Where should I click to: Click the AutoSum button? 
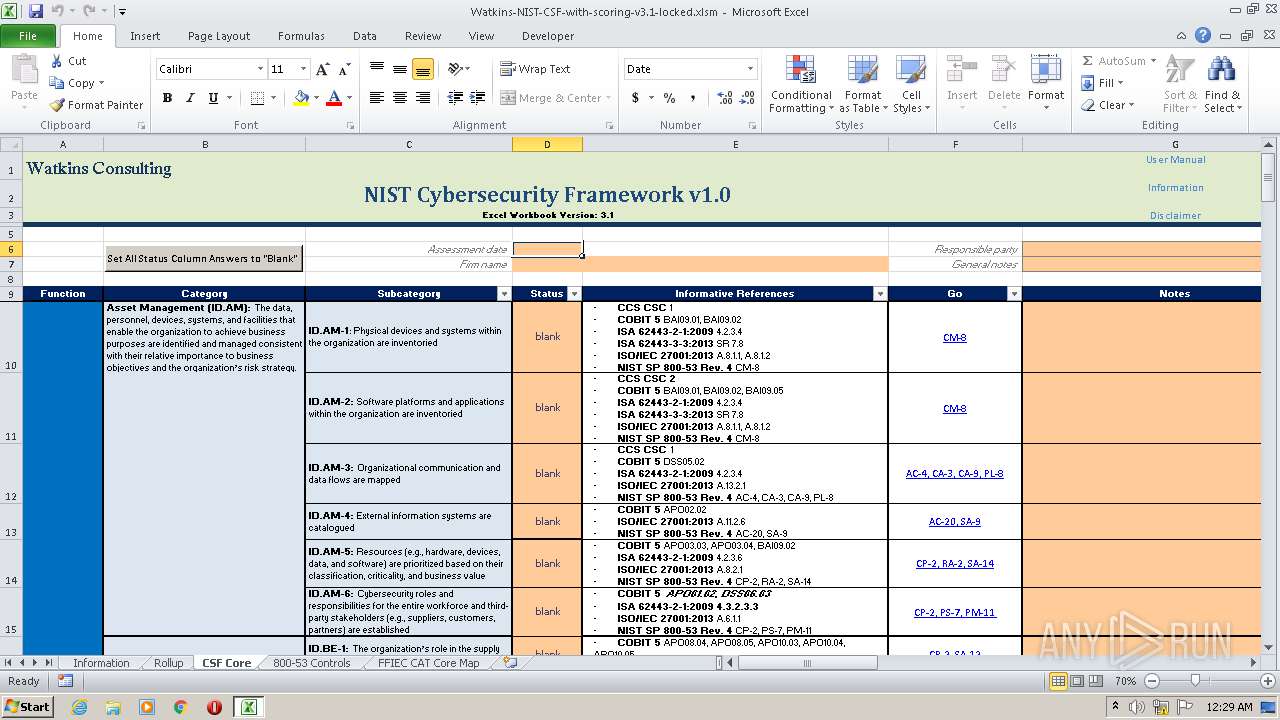[x=1119, y=61]
